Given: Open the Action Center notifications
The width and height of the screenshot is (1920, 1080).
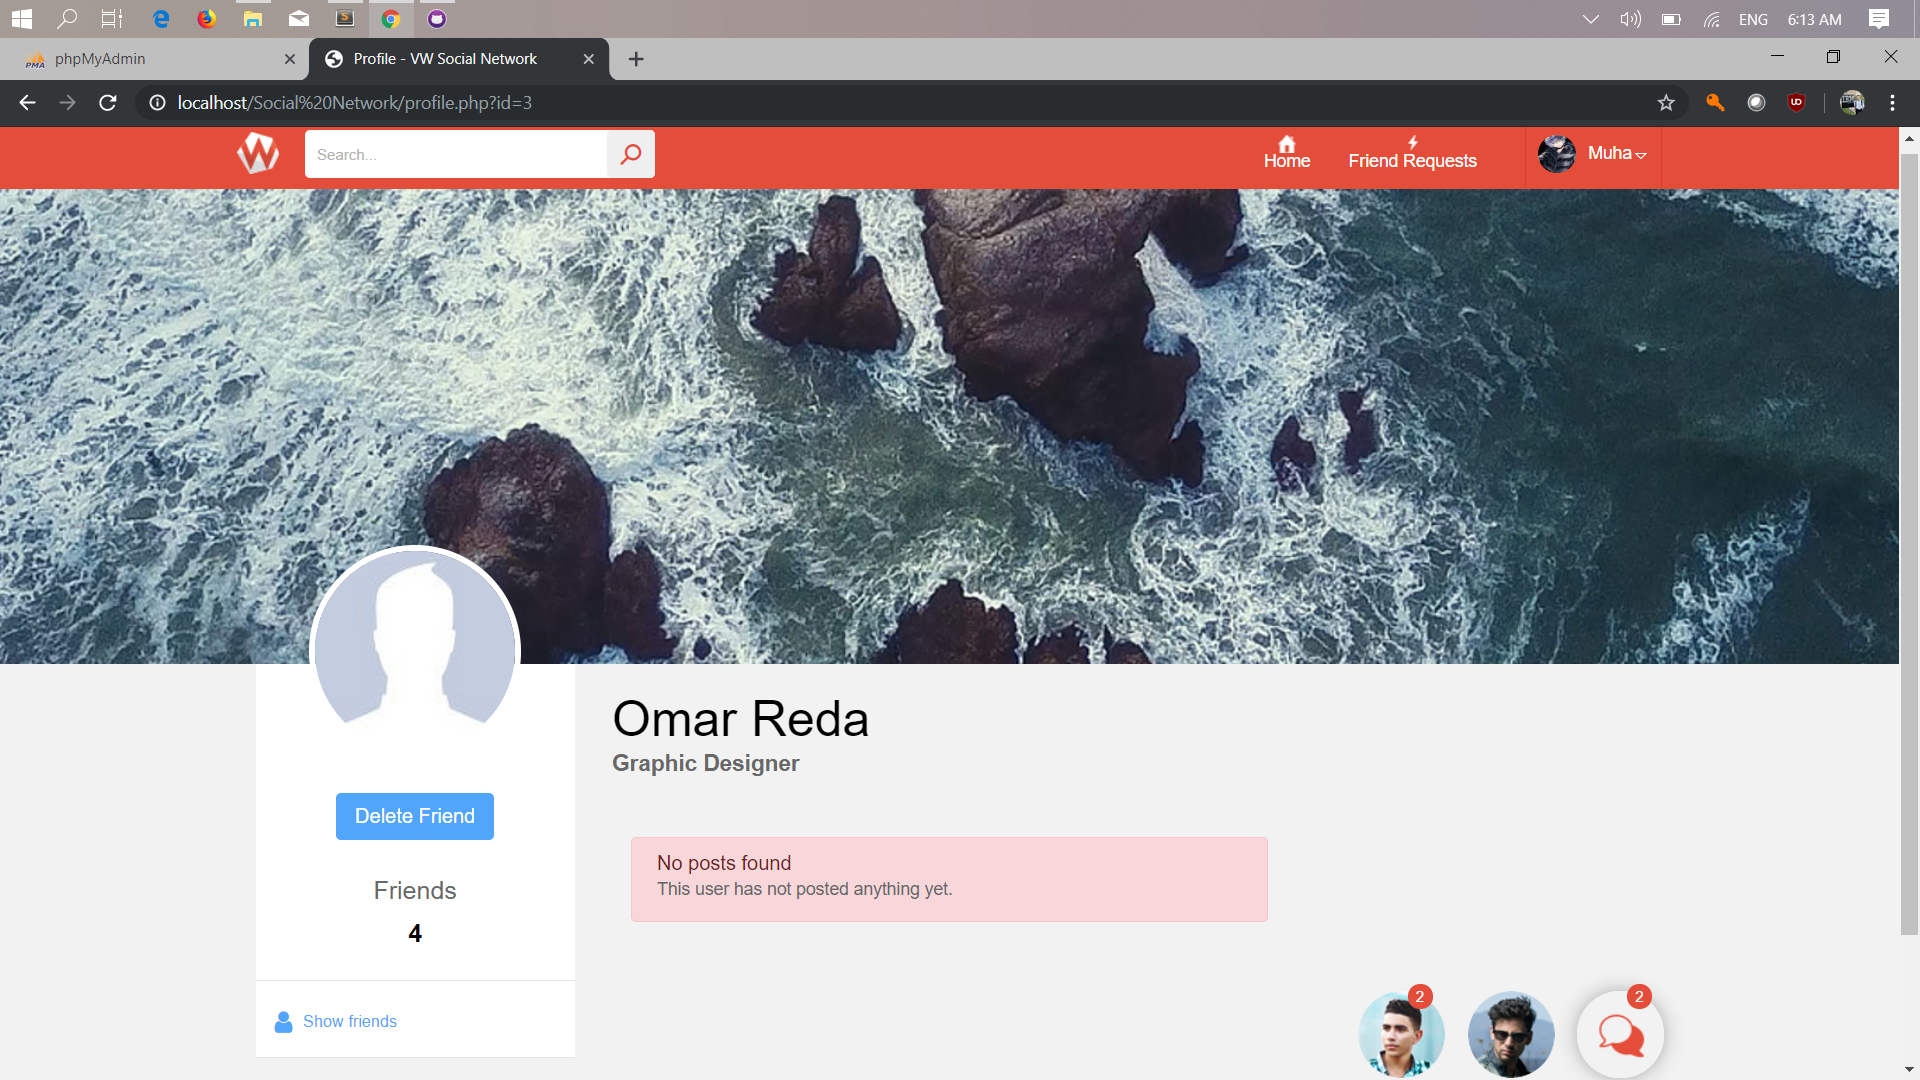Looking at the screenshot, I should 1879,19.
